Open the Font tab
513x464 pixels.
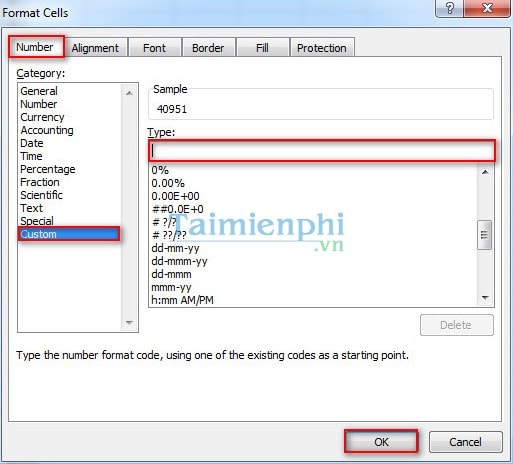(154, 48)
